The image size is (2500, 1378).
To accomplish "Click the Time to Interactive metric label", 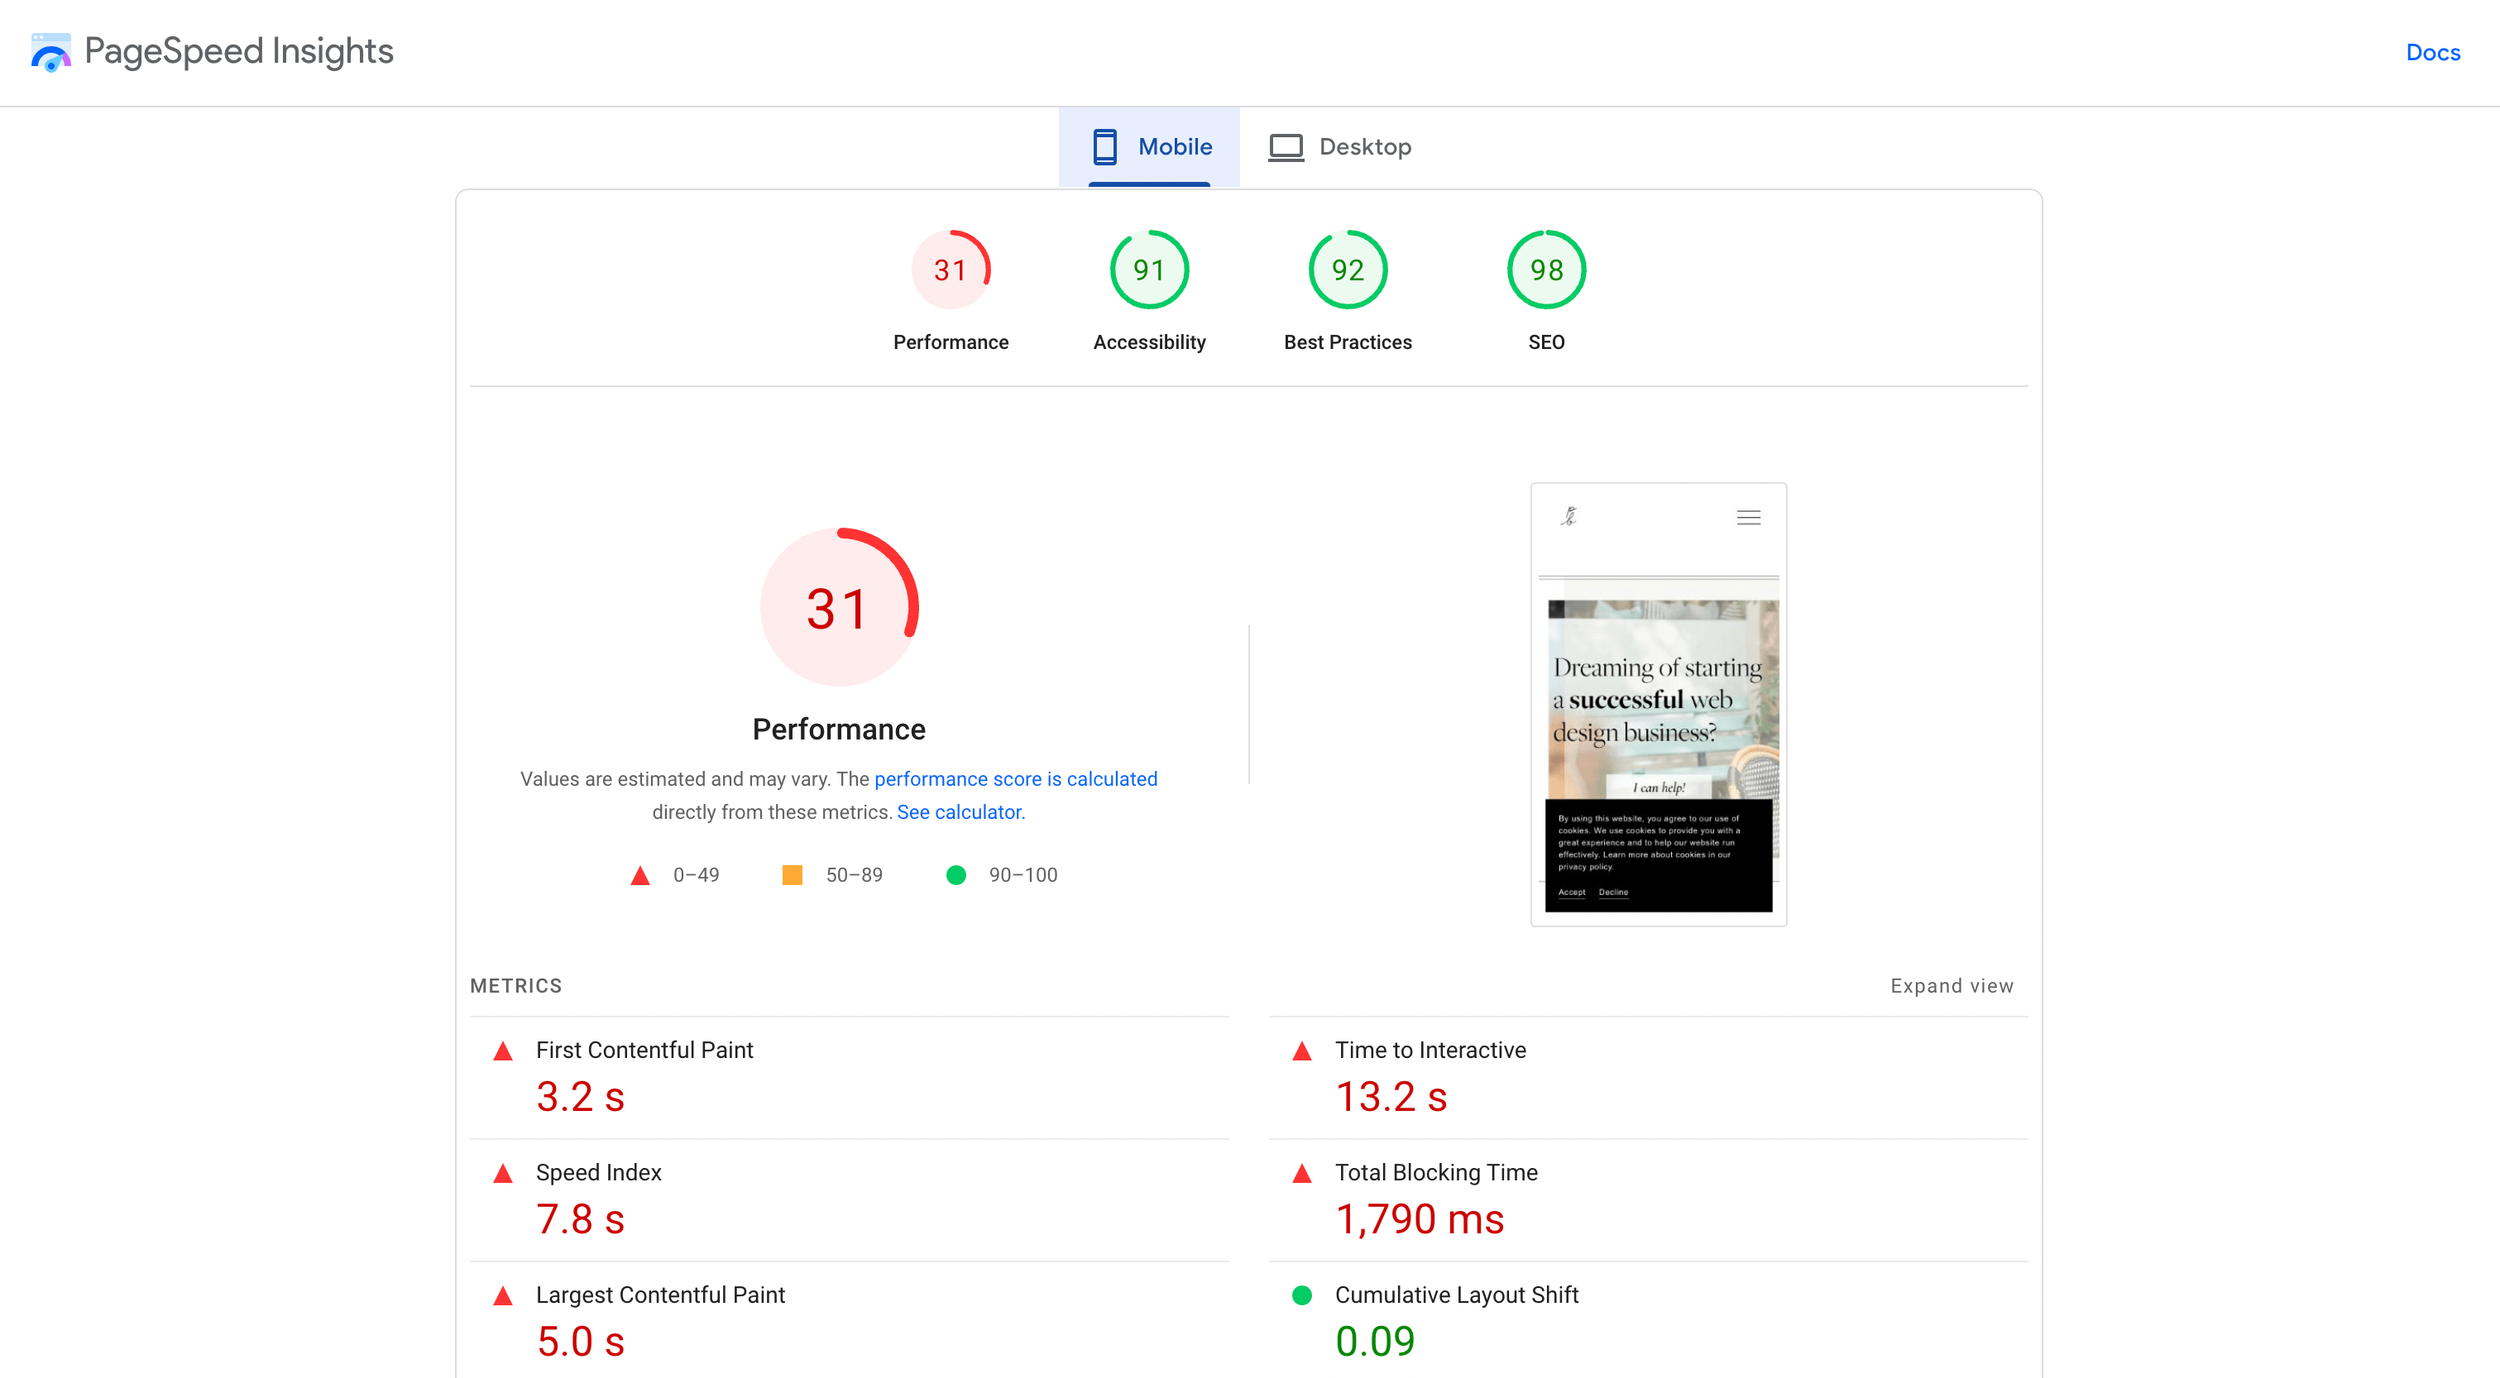I will [x=1430, y=1050].
